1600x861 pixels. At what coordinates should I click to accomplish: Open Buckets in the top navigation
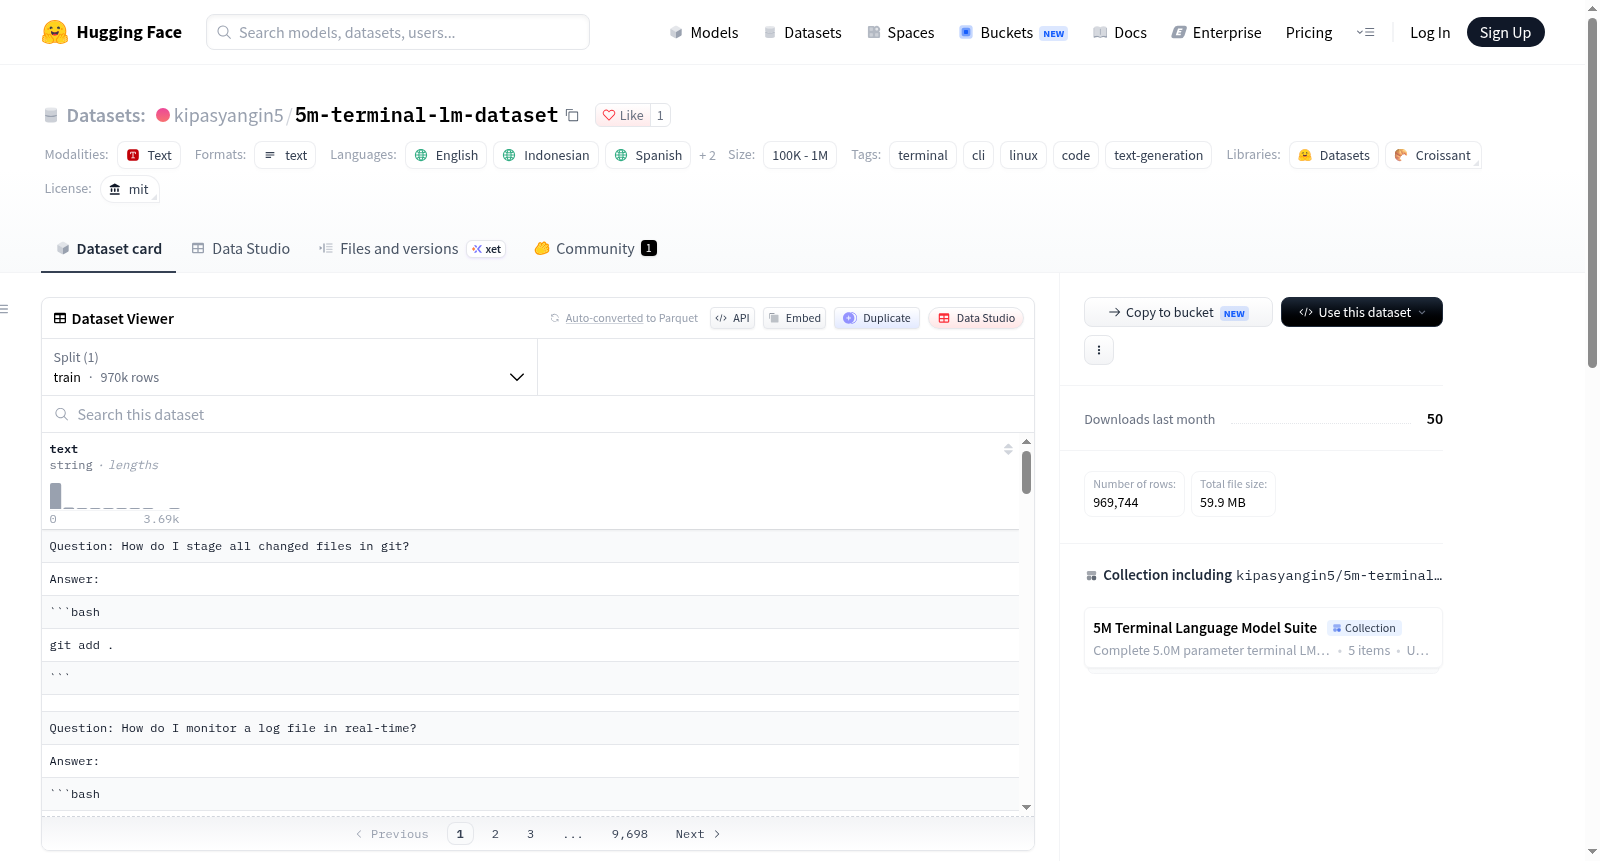pyautogui.click(x=1013, y=32)
